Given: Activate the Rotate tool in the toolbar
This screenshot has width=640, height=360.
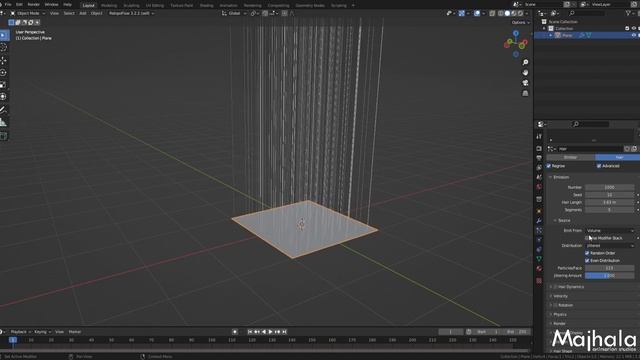Looking at the screenshot, I should point(4,73).
